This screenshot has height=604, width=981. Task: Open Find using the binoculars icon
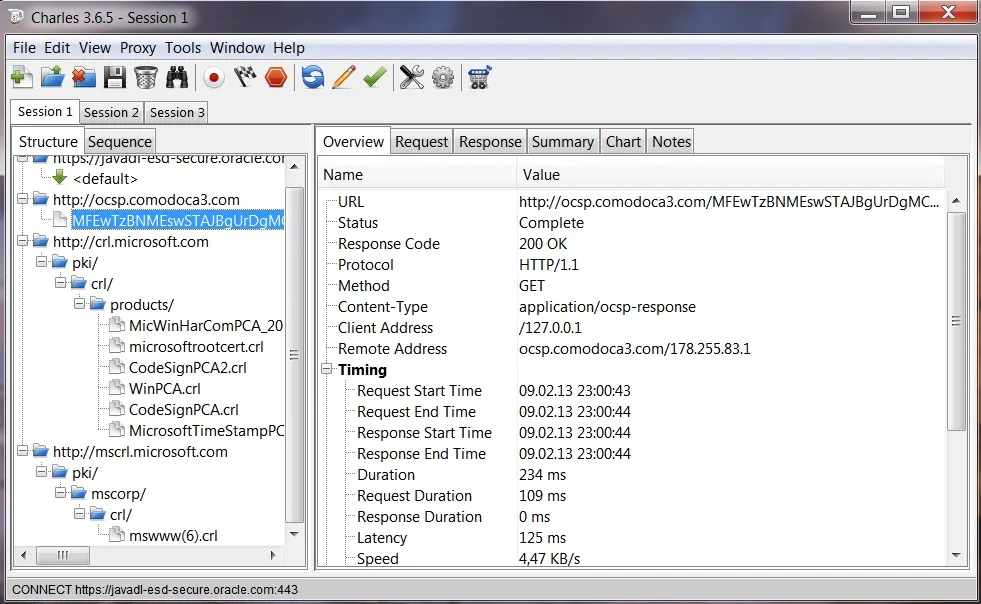click(x=177, y=78)
